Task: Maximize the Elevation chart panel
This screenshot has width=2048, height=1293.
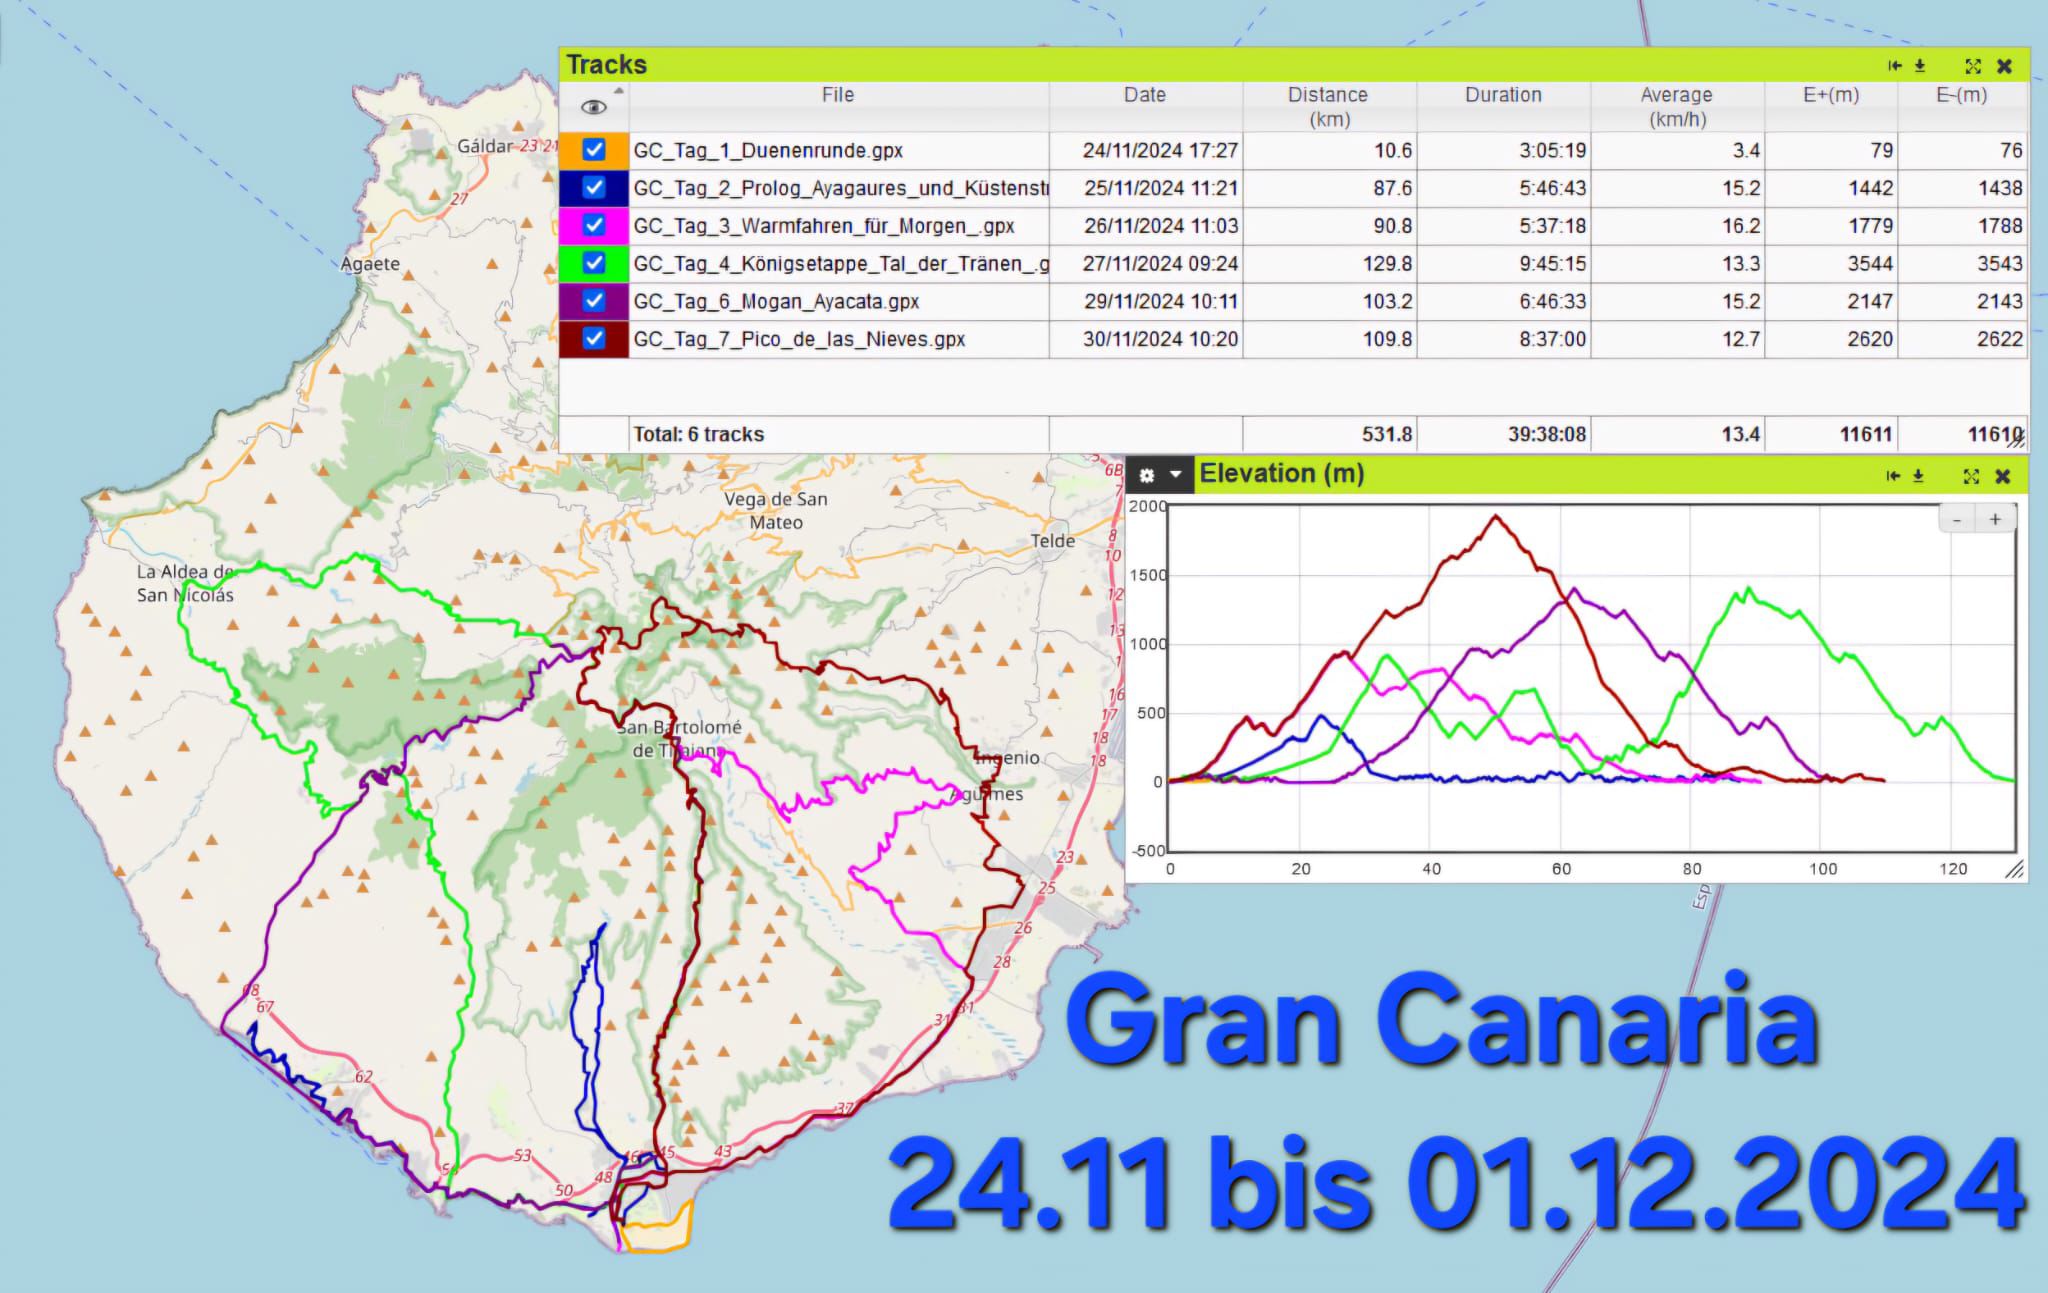Action: tap(1971, 476)
